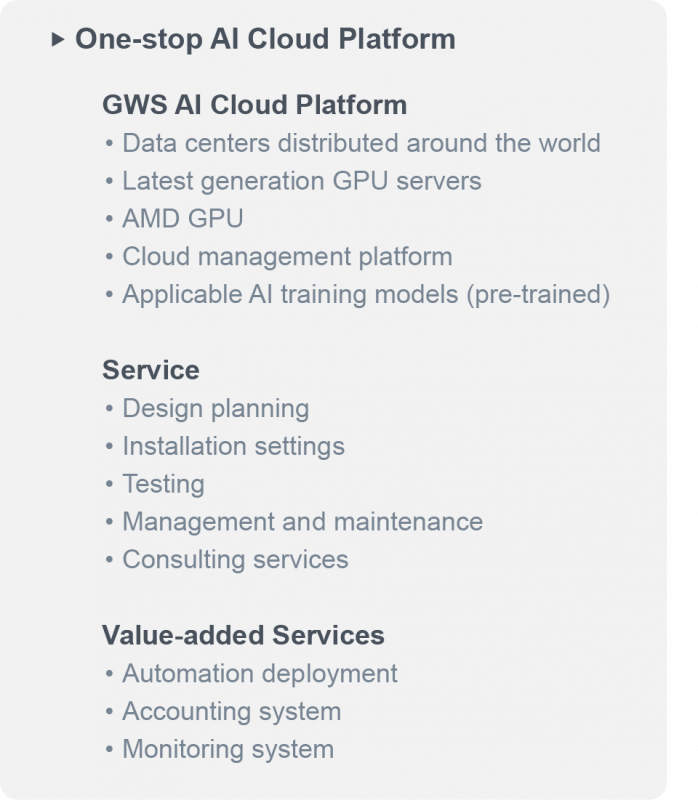This screenshot has width=698, height=800.
Task: Select the GWS AI Cloud Platform subheading
Action: tap(255, 105)
